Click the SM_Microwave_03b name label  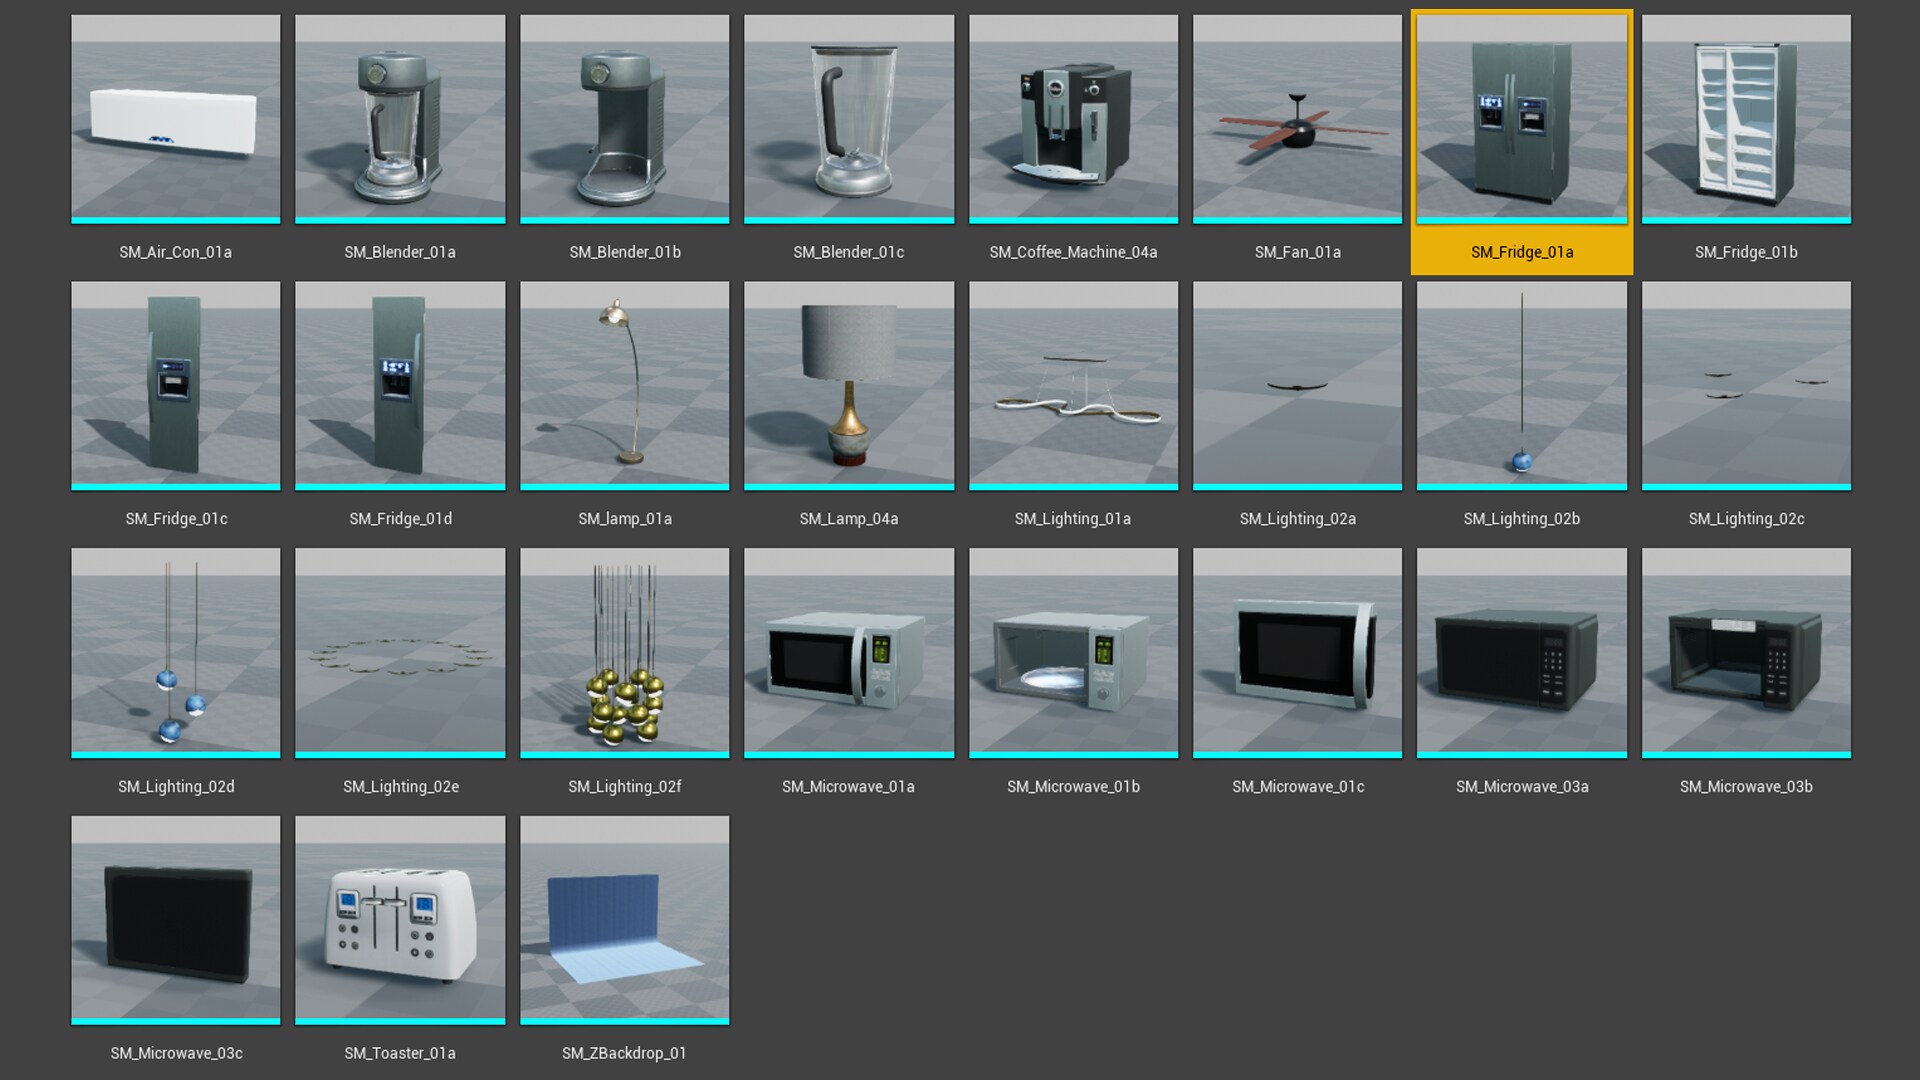(x=1747, y=786)
